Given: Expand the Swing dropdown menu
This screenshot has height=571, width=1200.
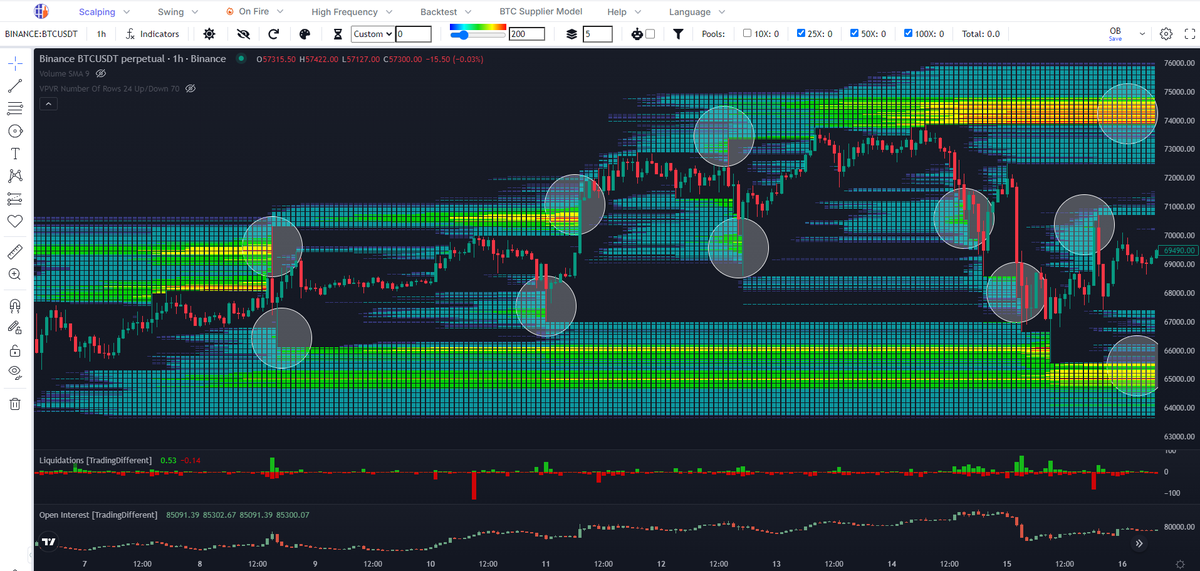Looking at the screenshot, I should pos(177,12).
